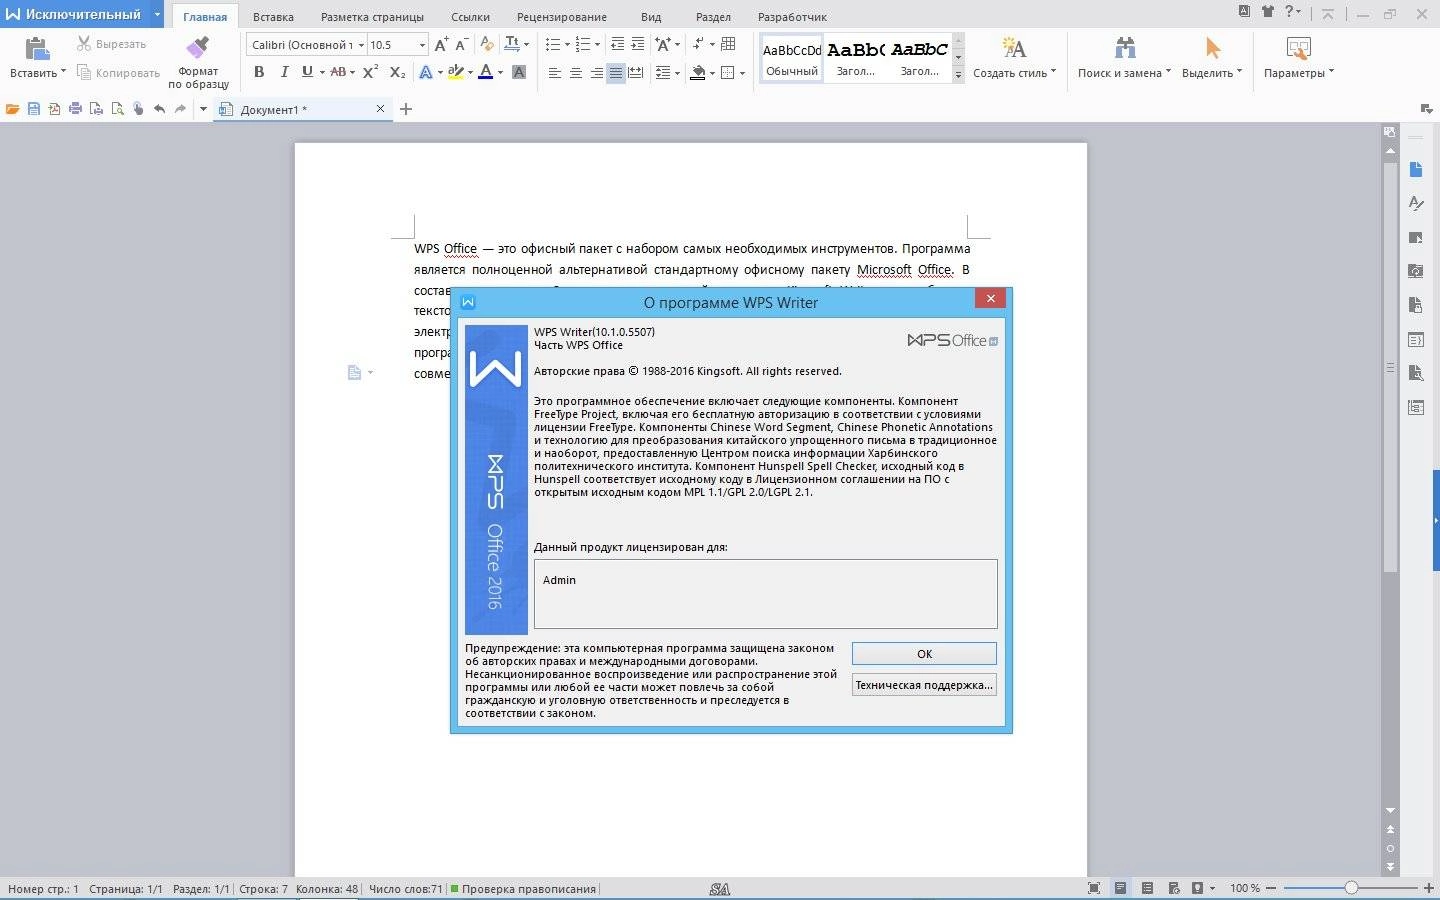This screenshot has height=900, width=1440.
Task: Toggle italic formatting
Action: pyautogui.click(x=284, y=72)
